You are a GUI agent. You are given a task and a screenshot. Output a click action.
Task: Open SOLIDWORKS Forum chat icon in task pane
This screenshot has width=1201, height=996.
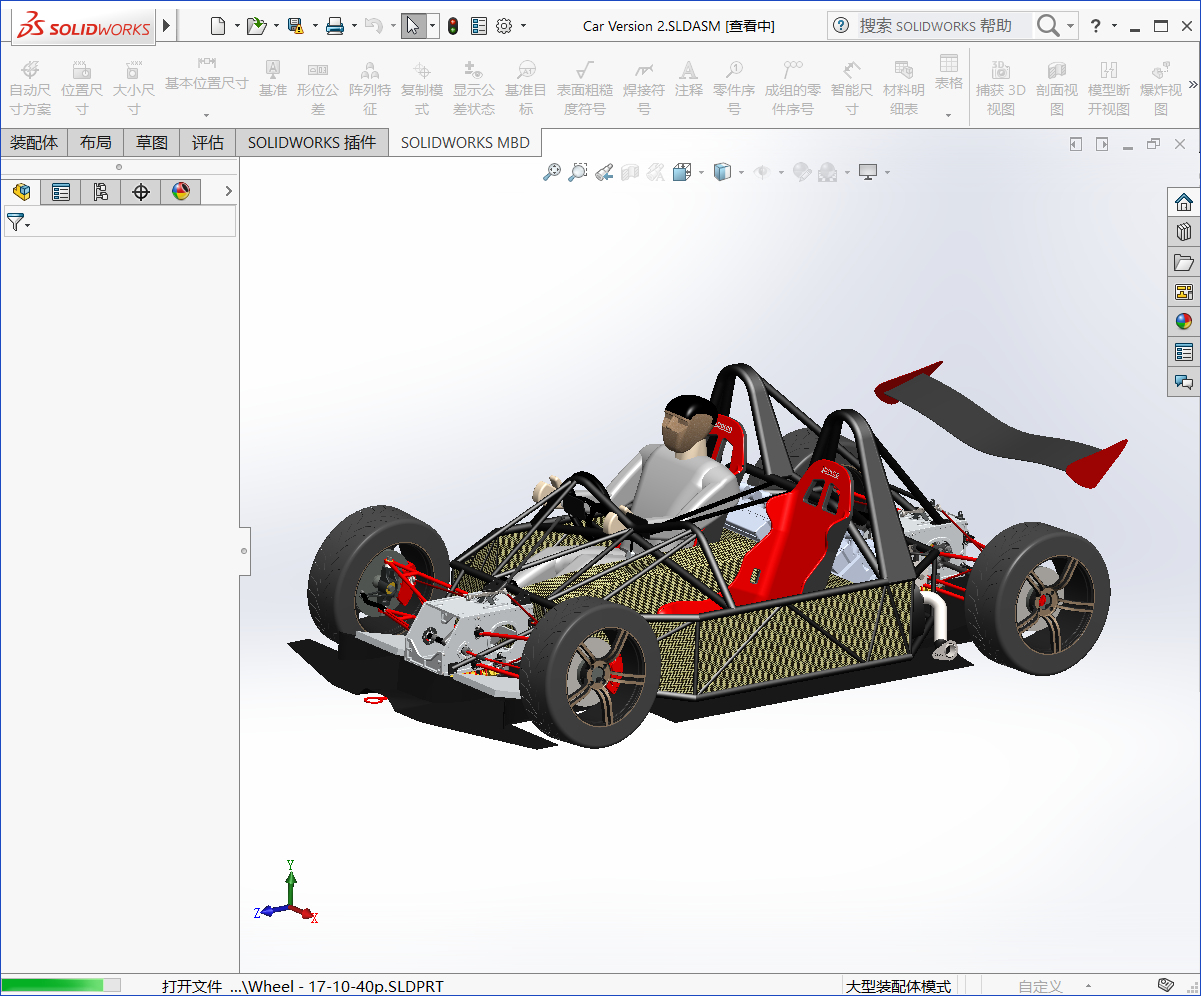pos(1184,382)
